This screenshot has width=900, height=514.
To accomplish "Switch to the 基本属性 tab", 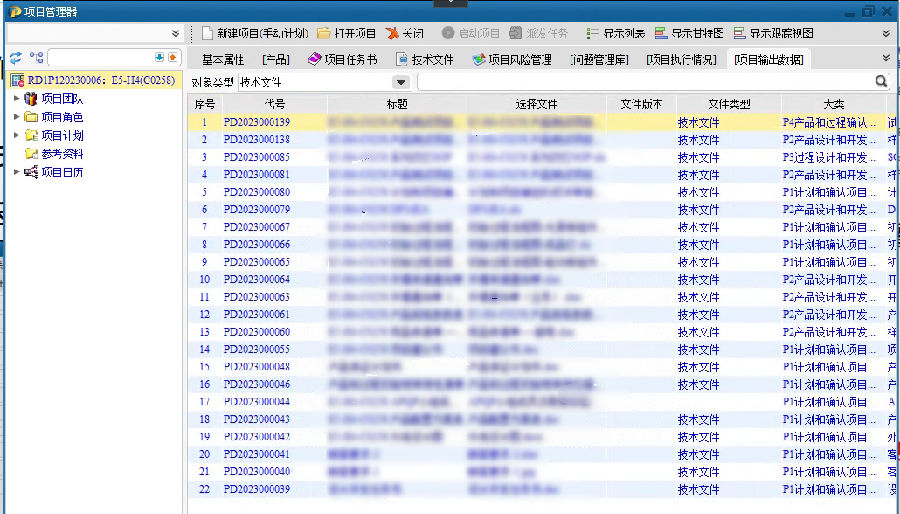I will pyautogui.click(x=223, y=59).
